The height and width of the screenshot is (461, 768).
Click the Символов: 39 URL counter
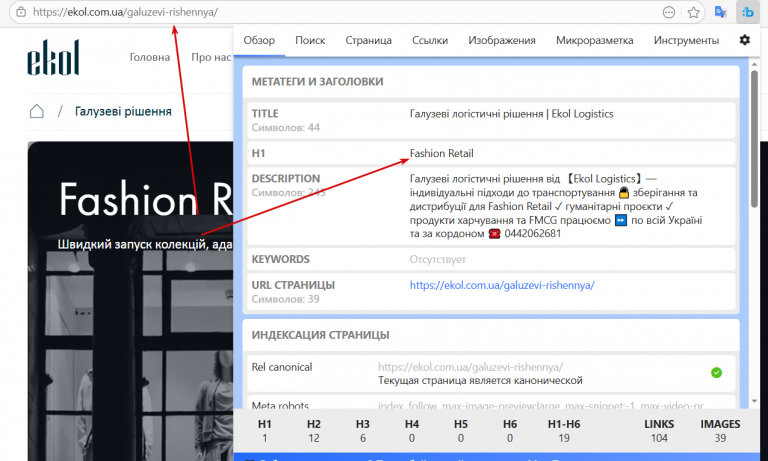click(x=286, y=299)
